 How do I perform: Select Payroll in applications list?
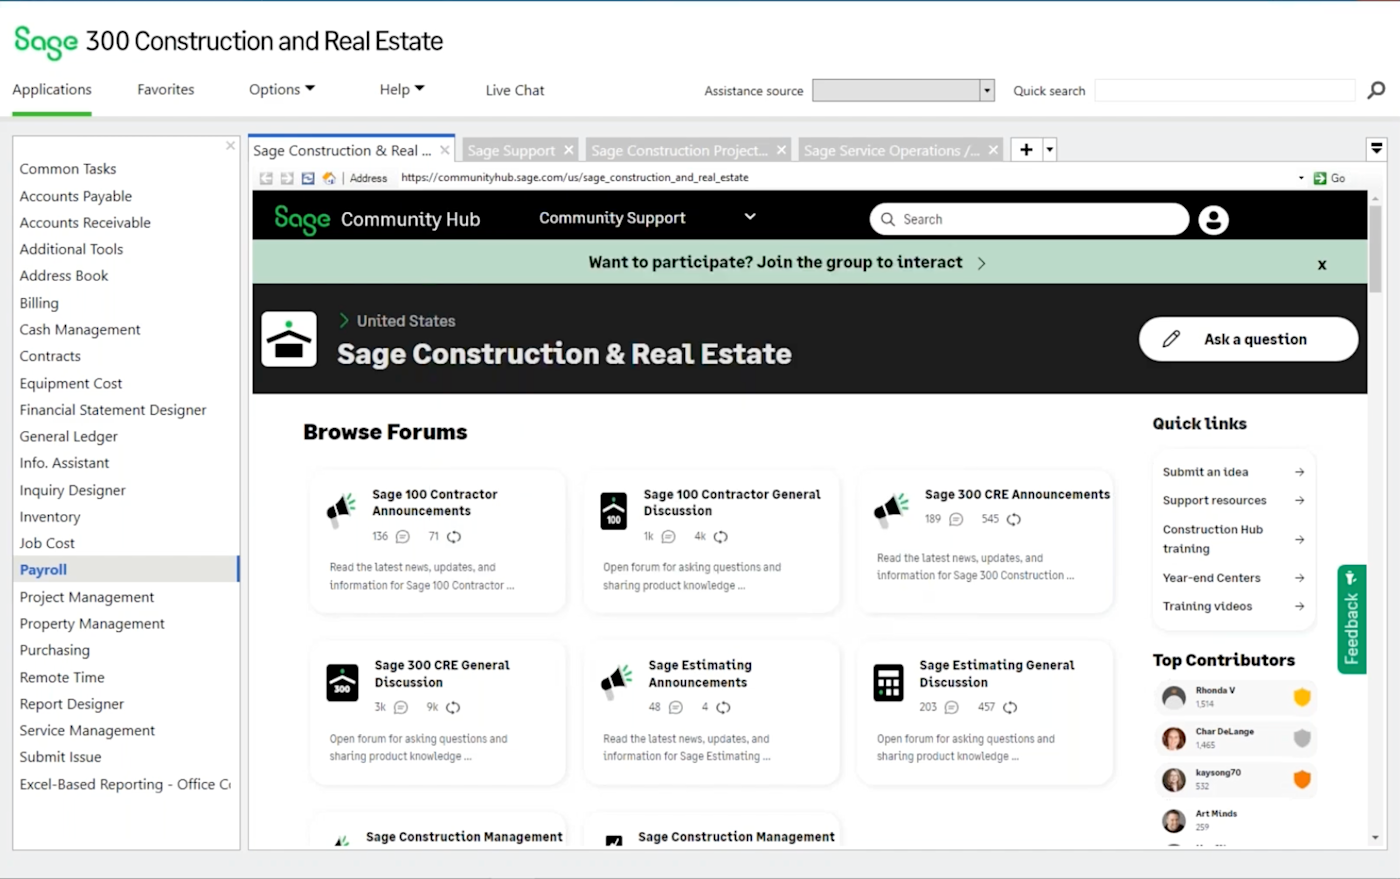[126, 570]
